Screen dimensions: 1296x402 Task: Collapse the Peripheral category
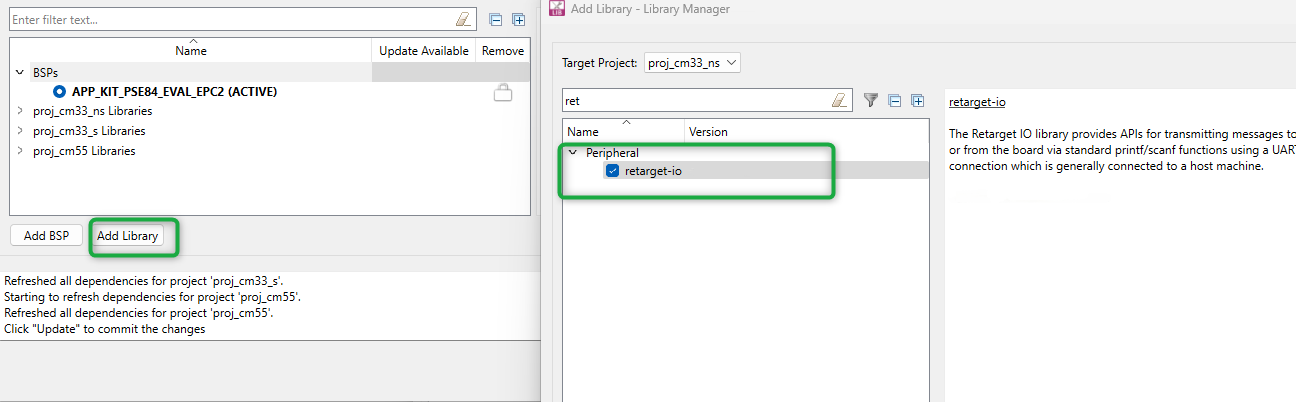point(573,153)
